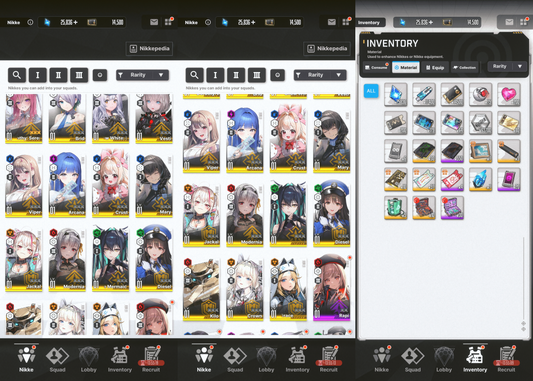Open the mail icon in Inventory panel

point(509,22)
